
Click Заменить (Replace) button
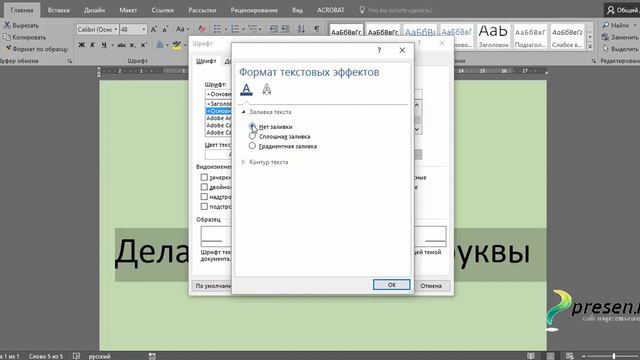point(620,37)
